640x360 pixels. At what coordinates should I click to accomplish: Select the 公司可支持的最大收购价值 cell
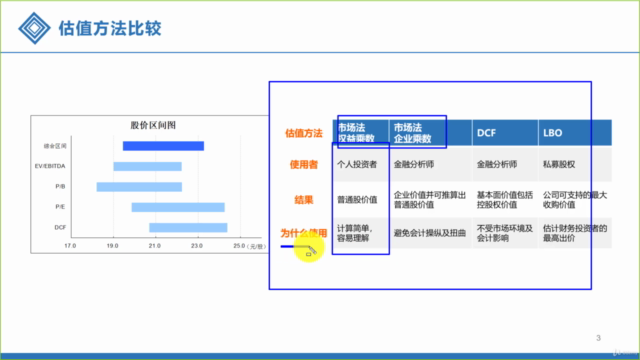click(575, 200)
